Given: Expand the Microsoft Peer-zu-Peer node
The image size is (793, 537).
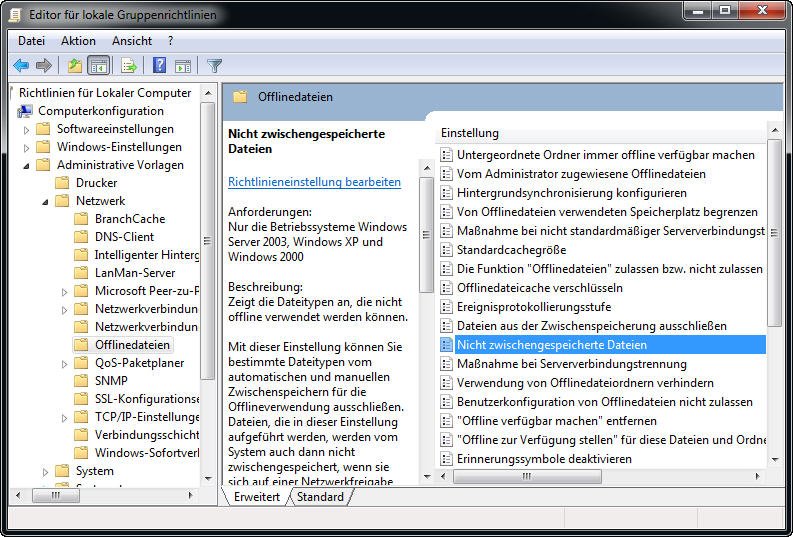Looking at the screenshot, I should 64,292.
